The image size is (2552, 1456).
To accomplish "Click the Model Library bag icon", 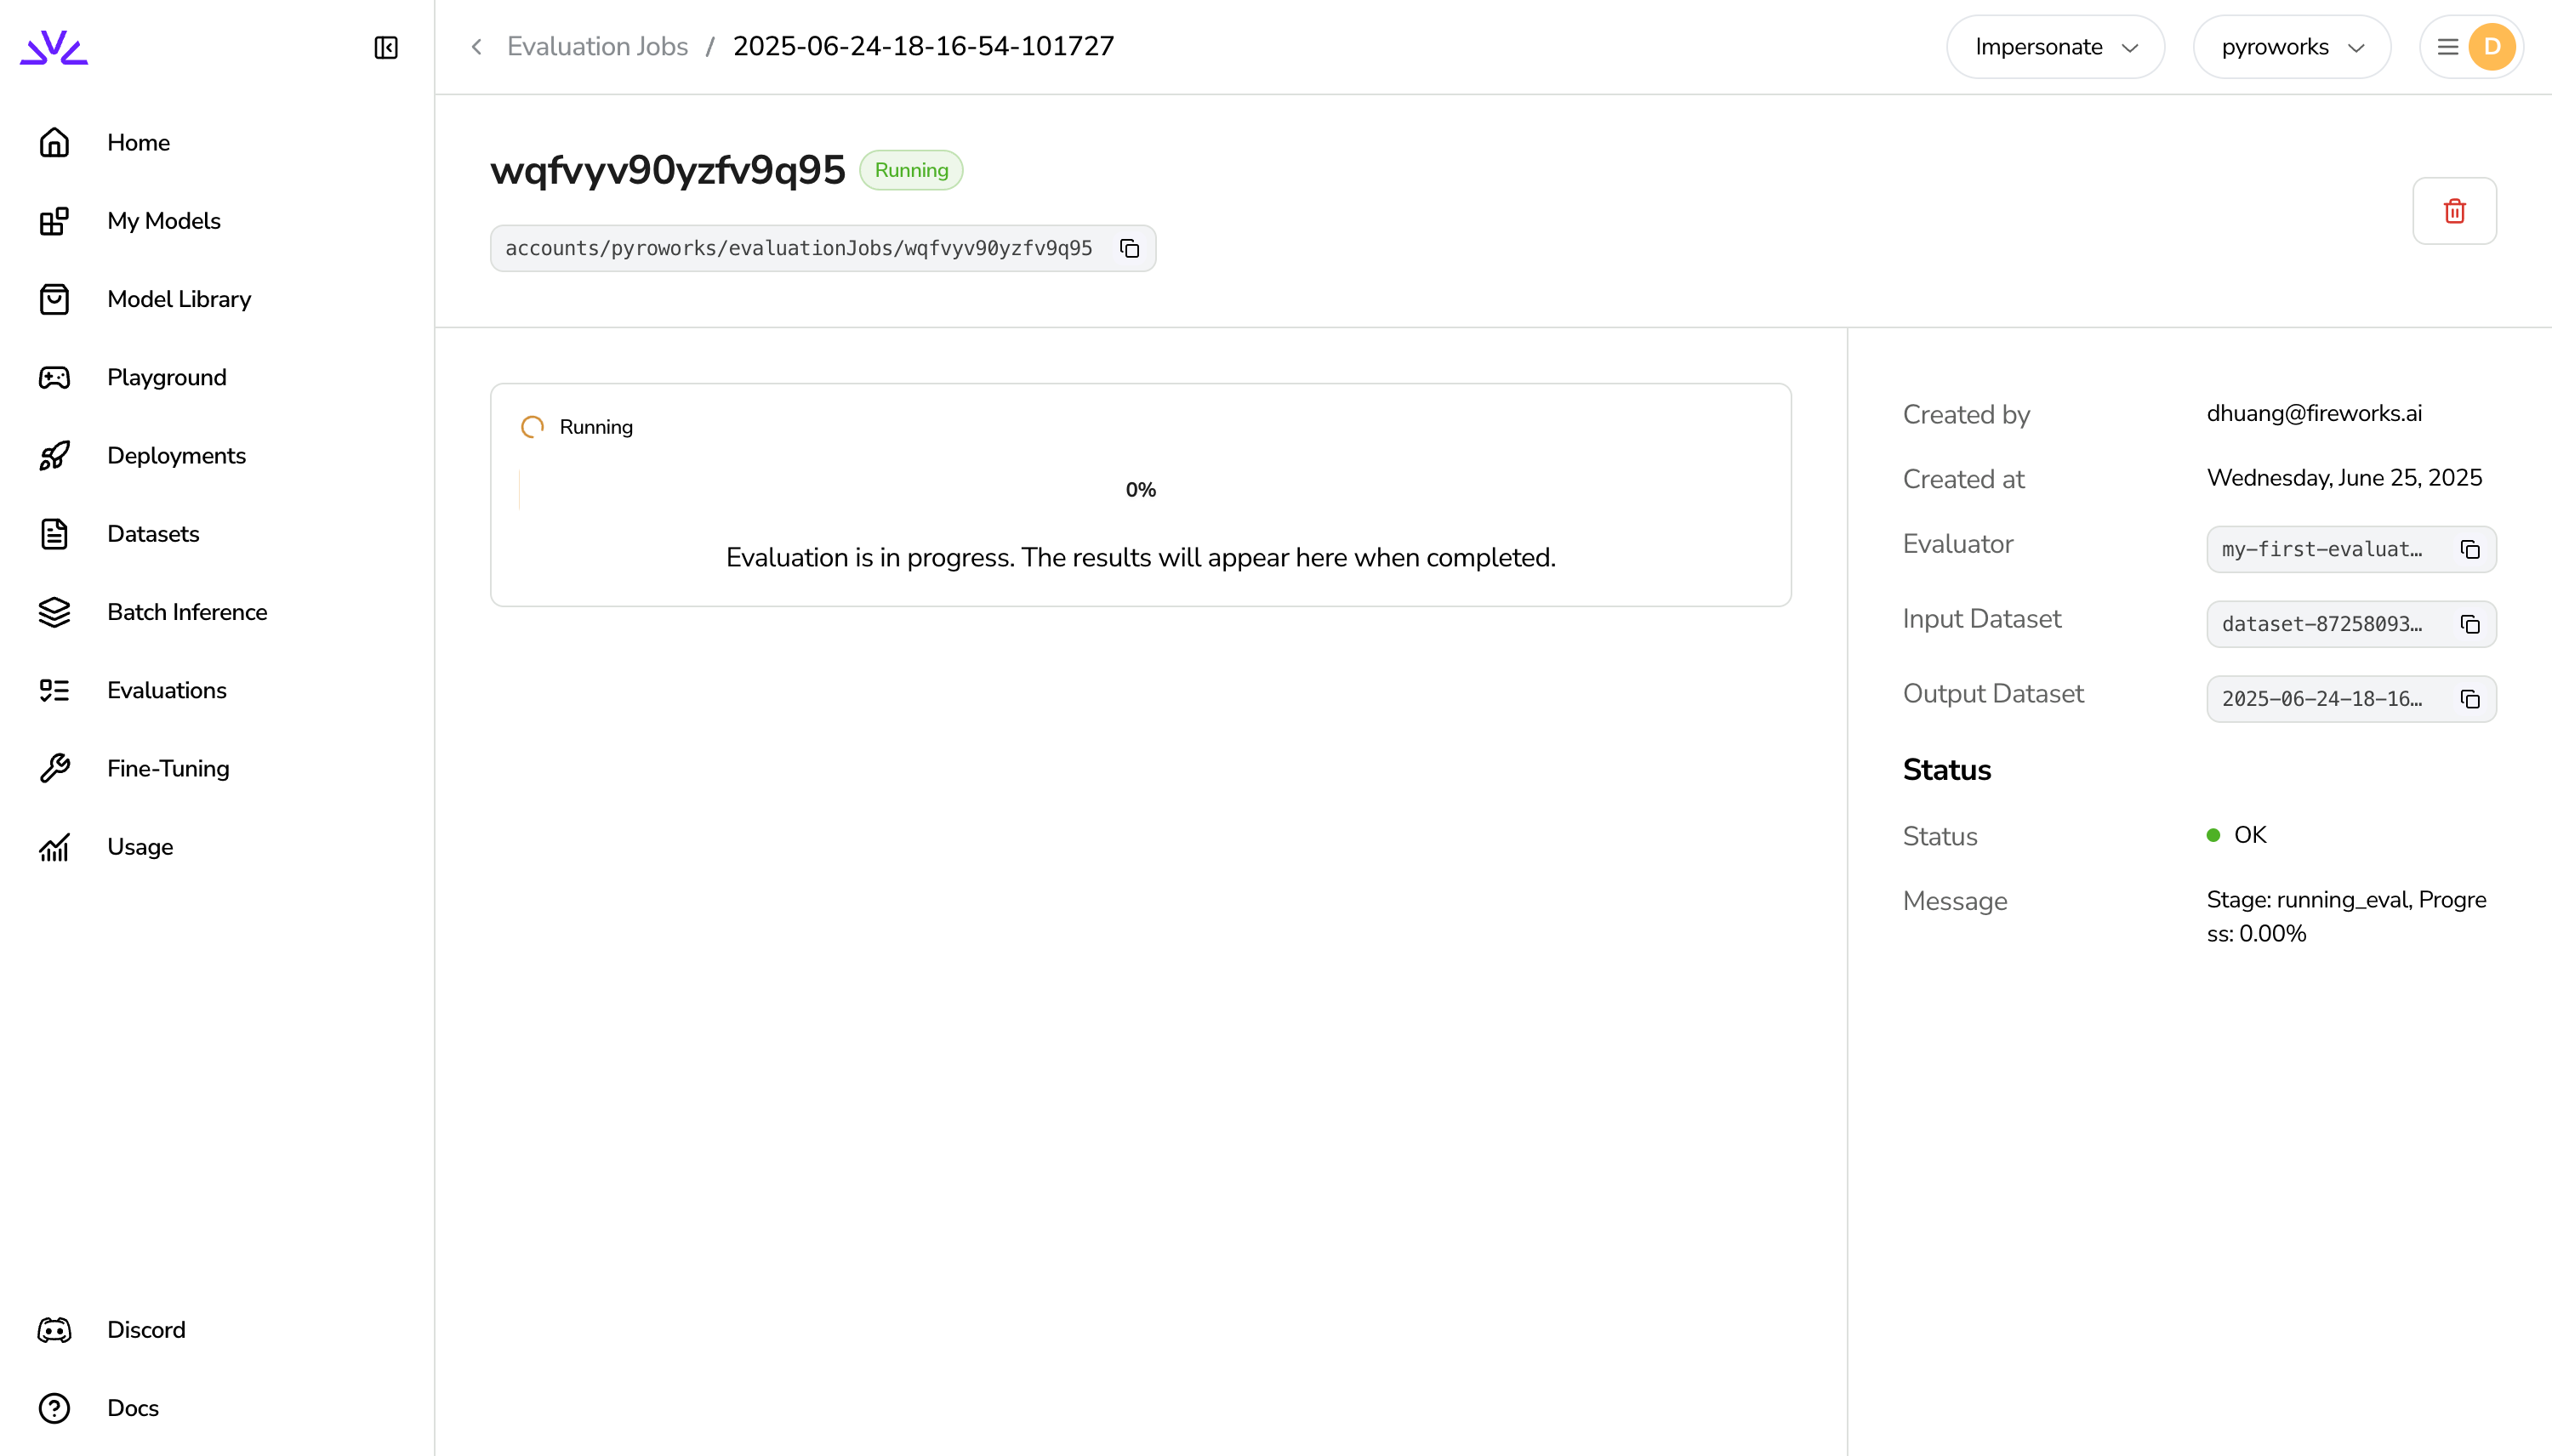I will tap(54, 299).
